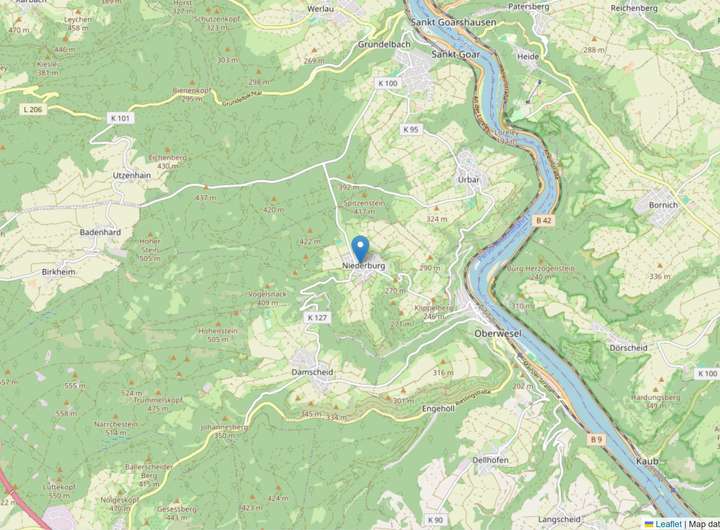Select the Sankt Goarshausen town label
This screenshot has height=530, width=720.
[x=453, y=22]
